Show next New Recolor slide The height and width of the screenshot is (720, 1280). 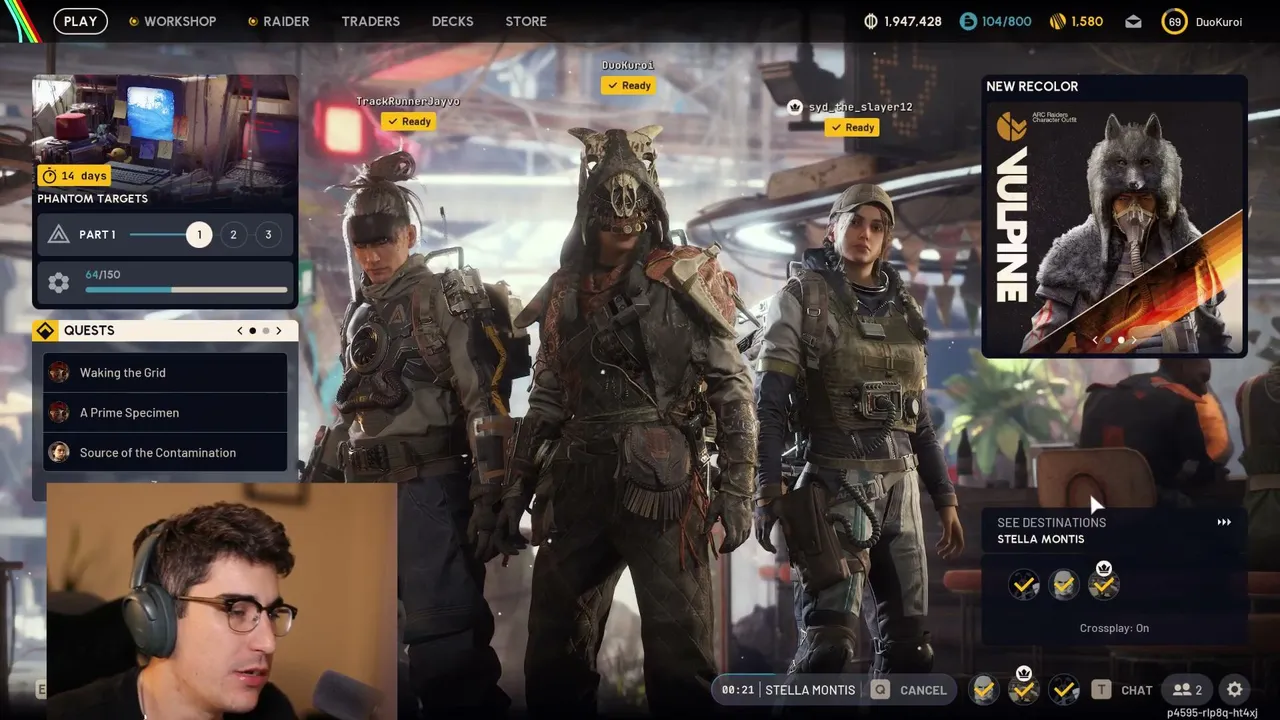point(1134,340)
